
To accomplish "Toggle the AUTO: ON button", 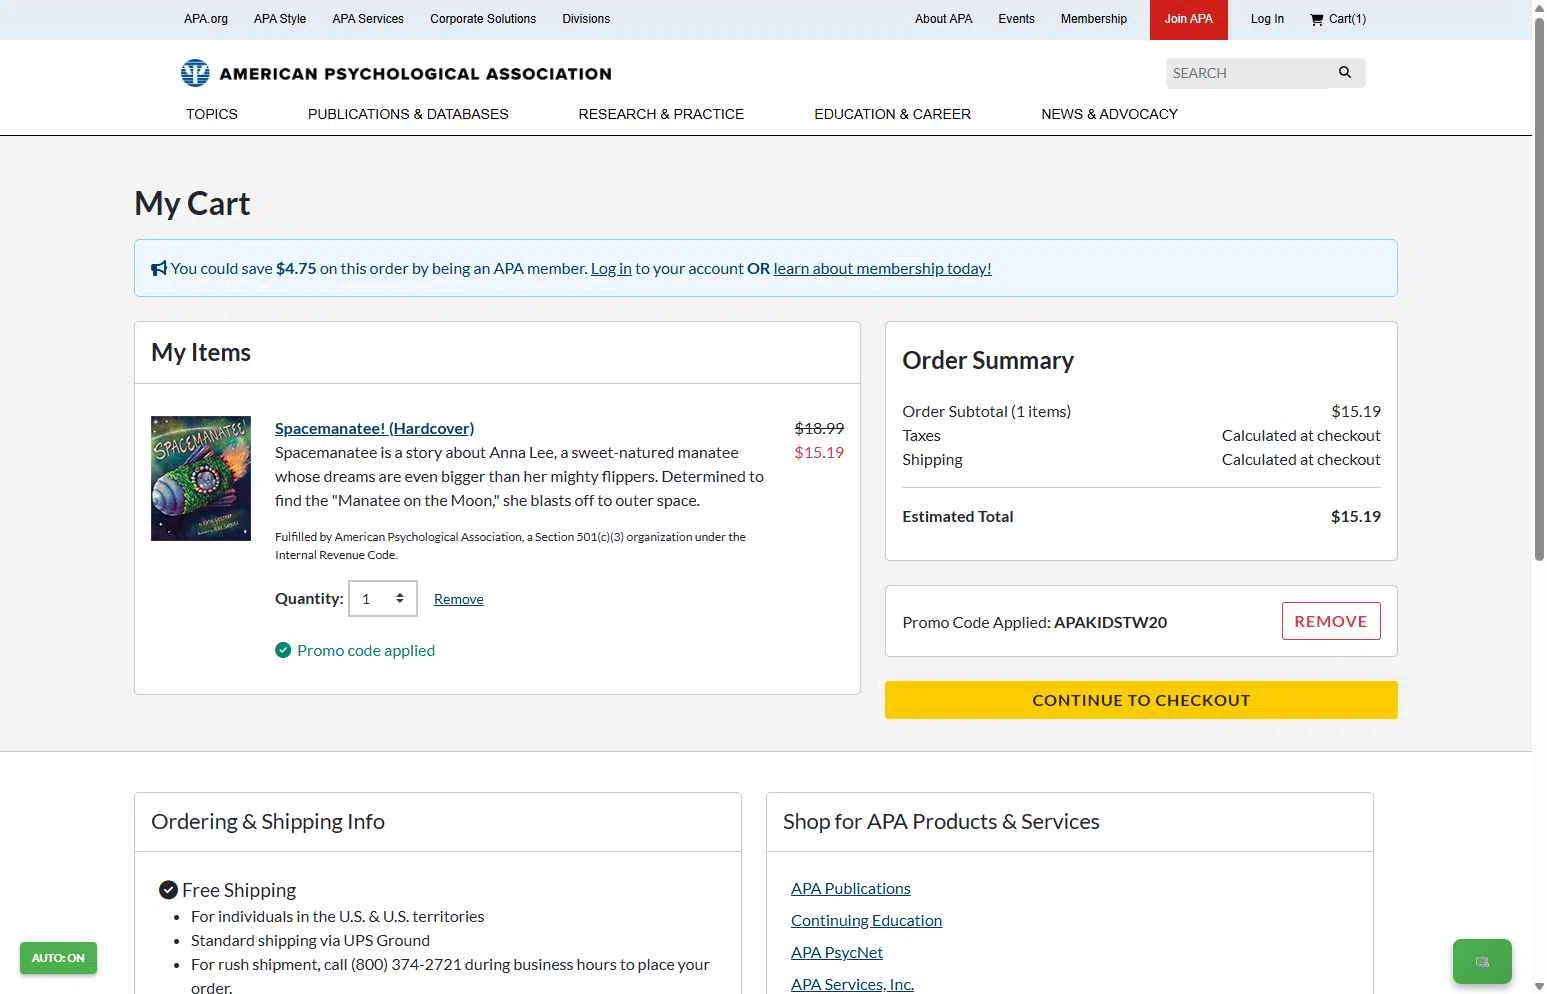I will pos(58,958).
